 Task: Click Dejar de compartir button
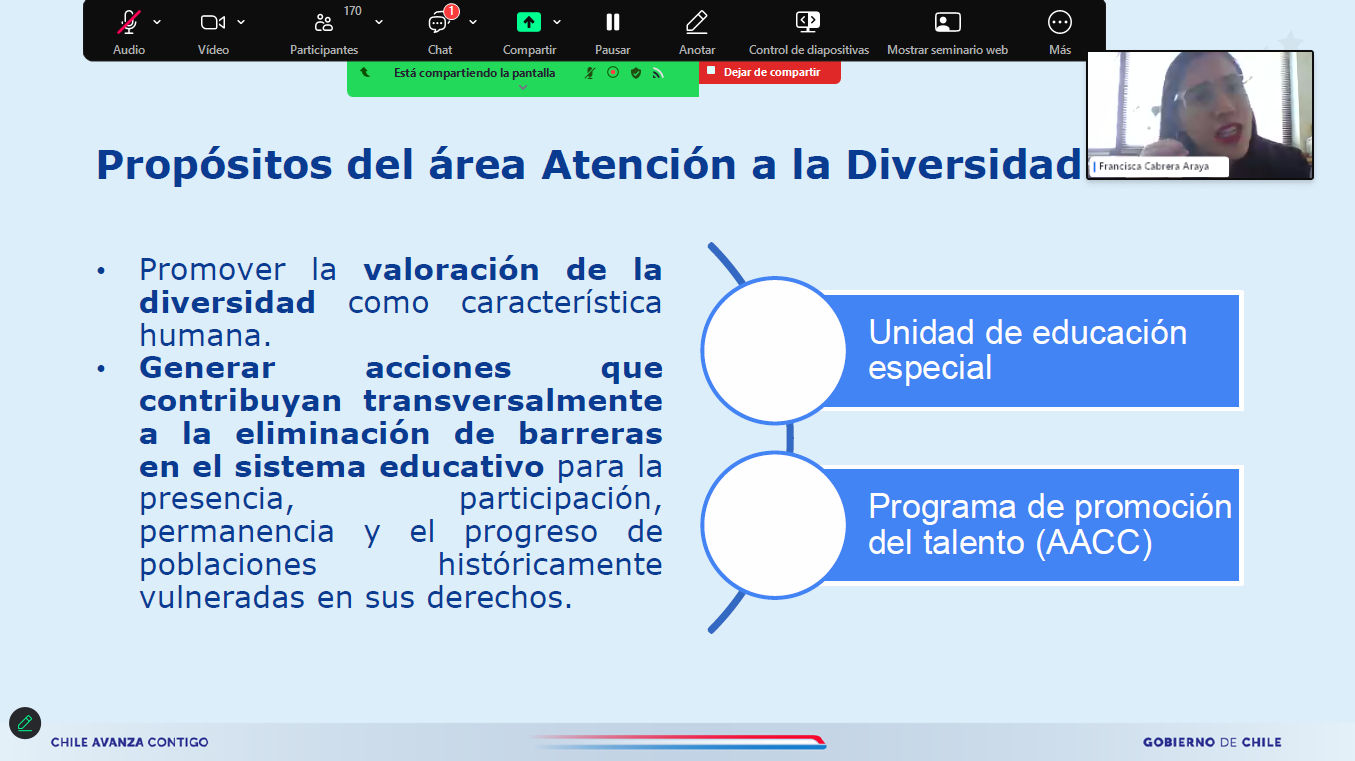(770, 72)
